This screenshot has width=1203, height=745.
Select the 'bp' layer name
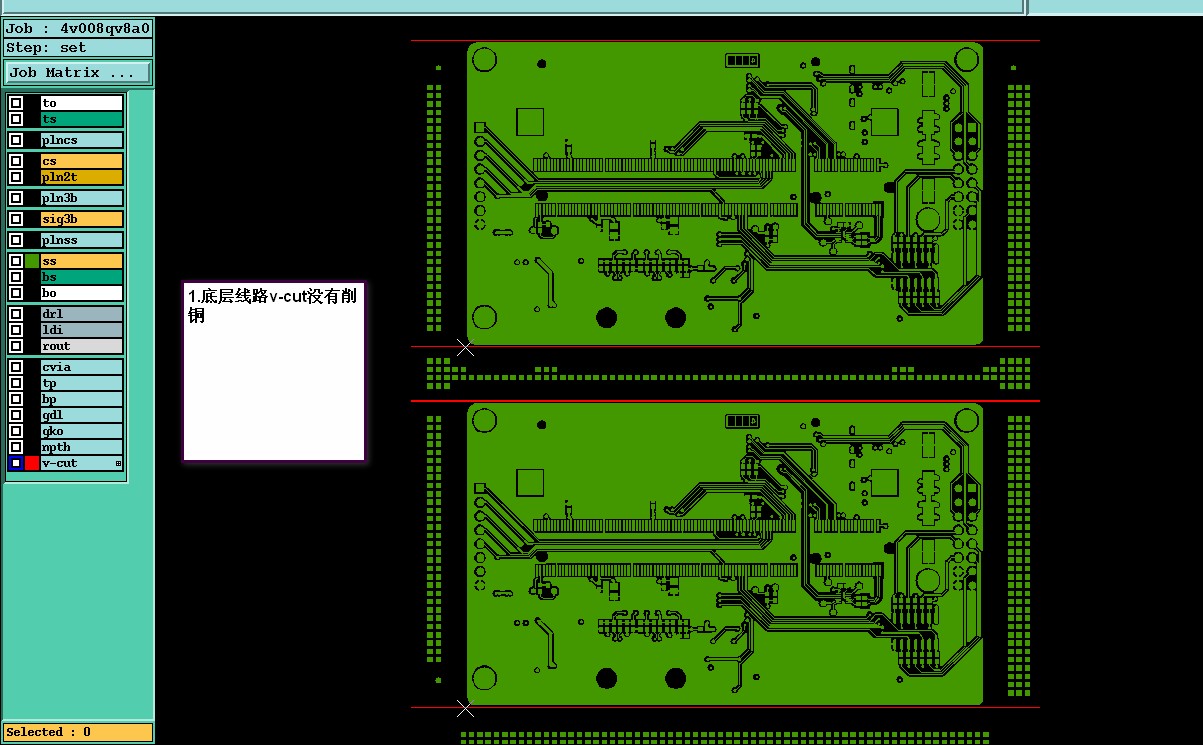pos(82,399)
